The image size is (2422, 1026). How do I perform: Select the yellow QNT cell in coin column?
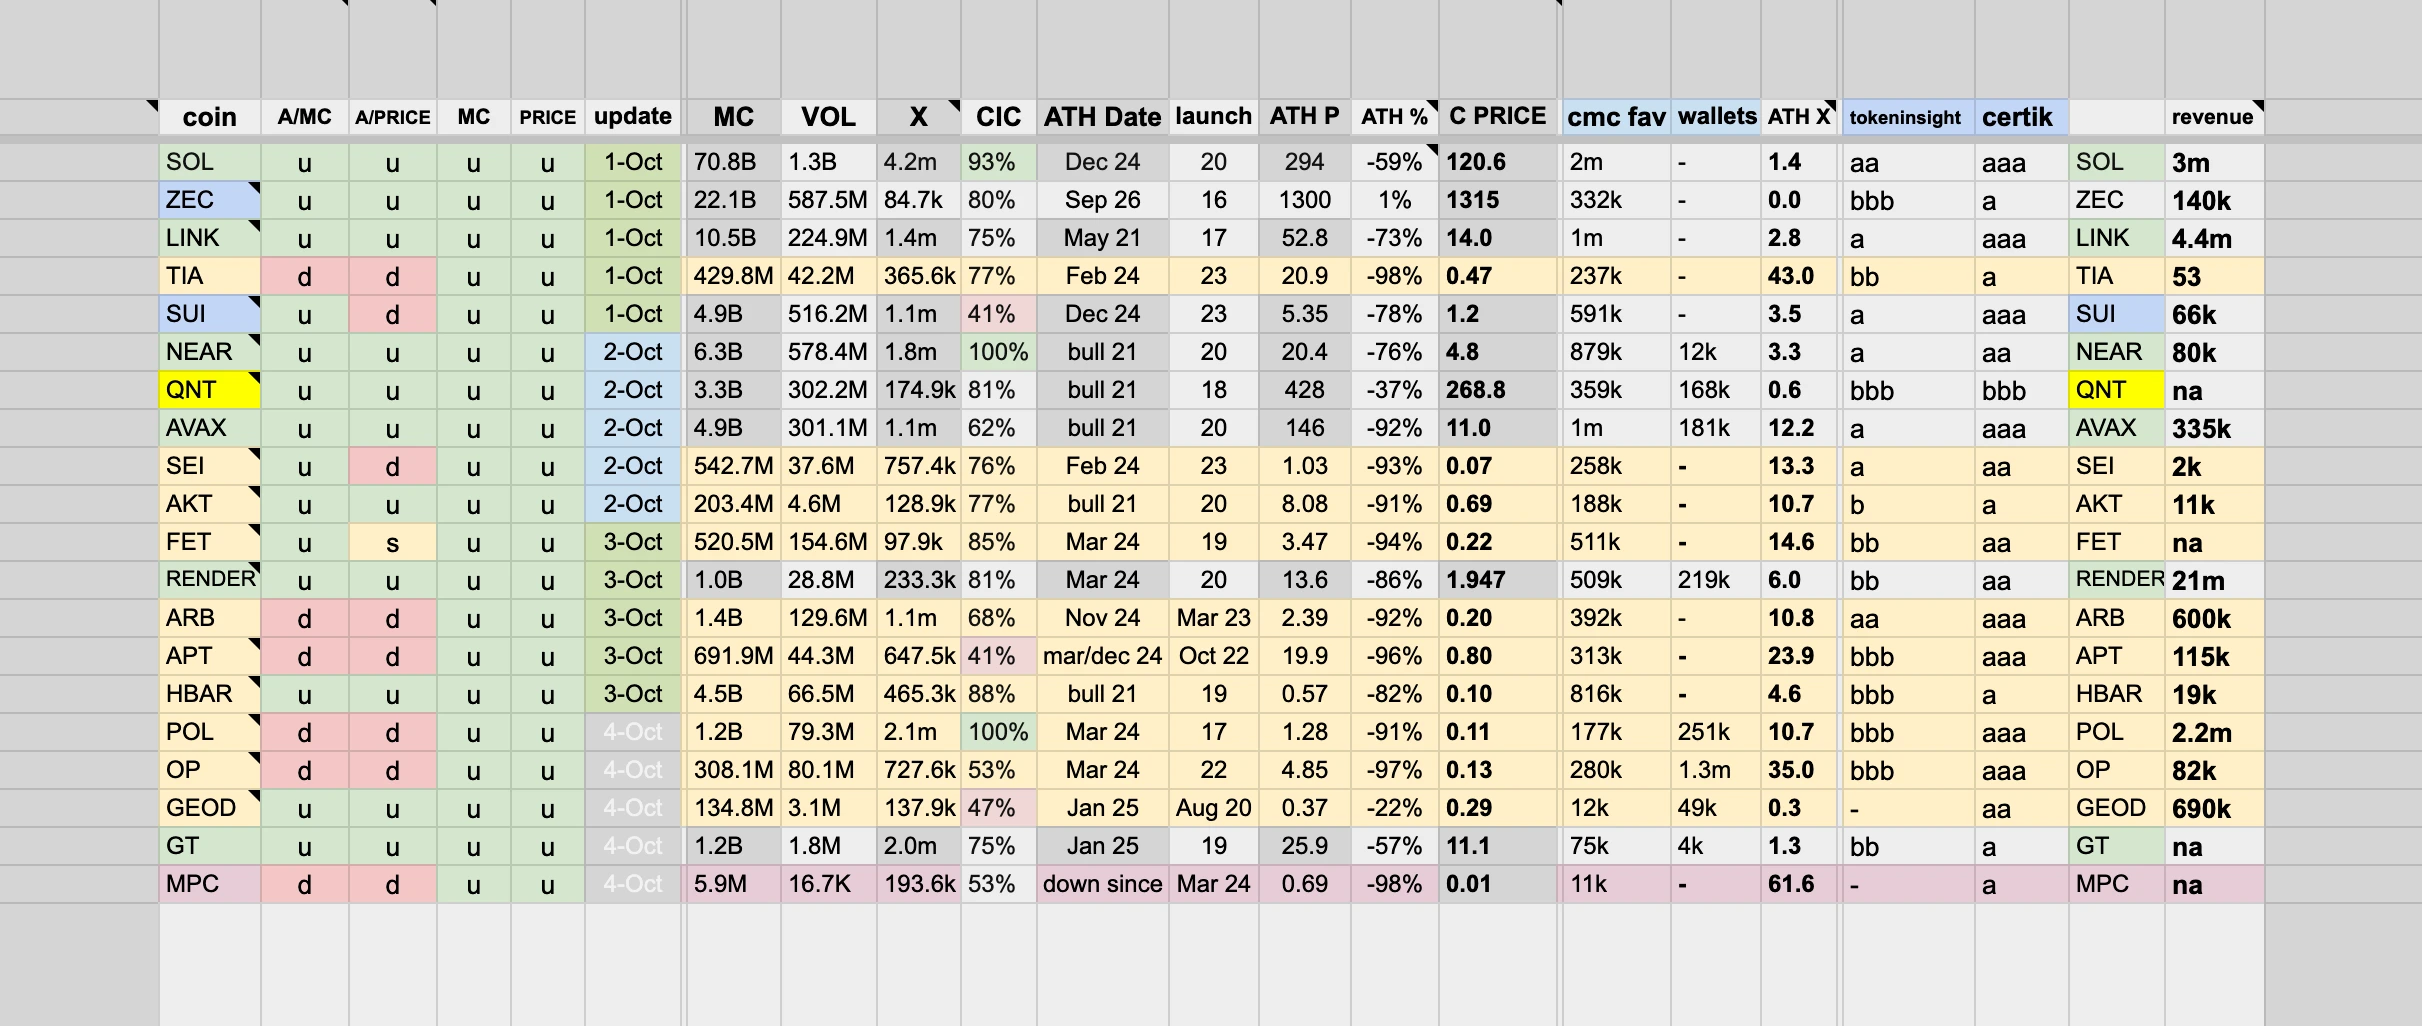click(x=210, y=390)
